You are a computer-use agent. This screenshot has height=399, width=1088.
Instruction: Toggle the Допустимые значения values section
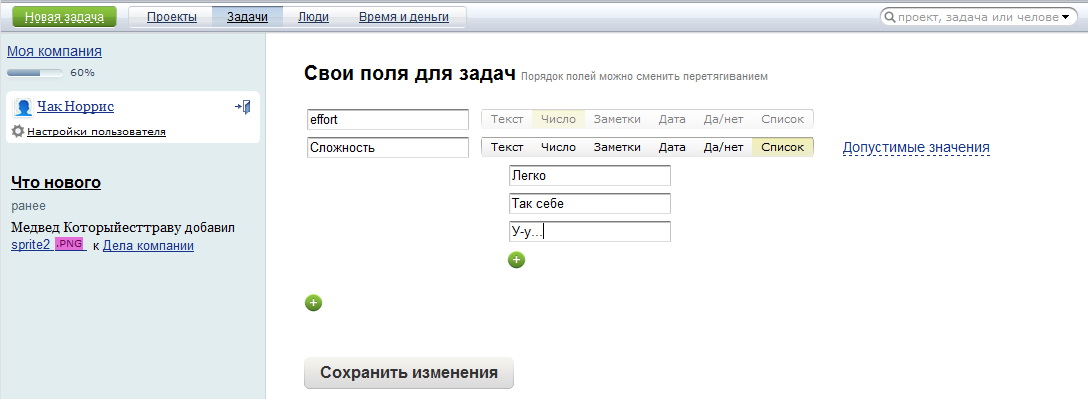point(916,147)
